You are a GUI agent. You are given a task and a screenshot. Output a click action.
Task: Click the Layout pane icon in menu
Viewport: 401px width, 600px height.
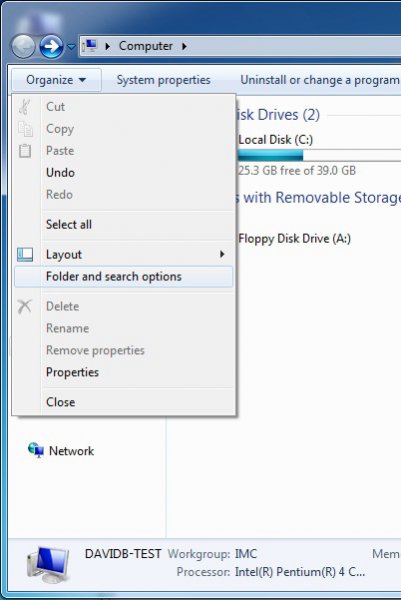25,254
